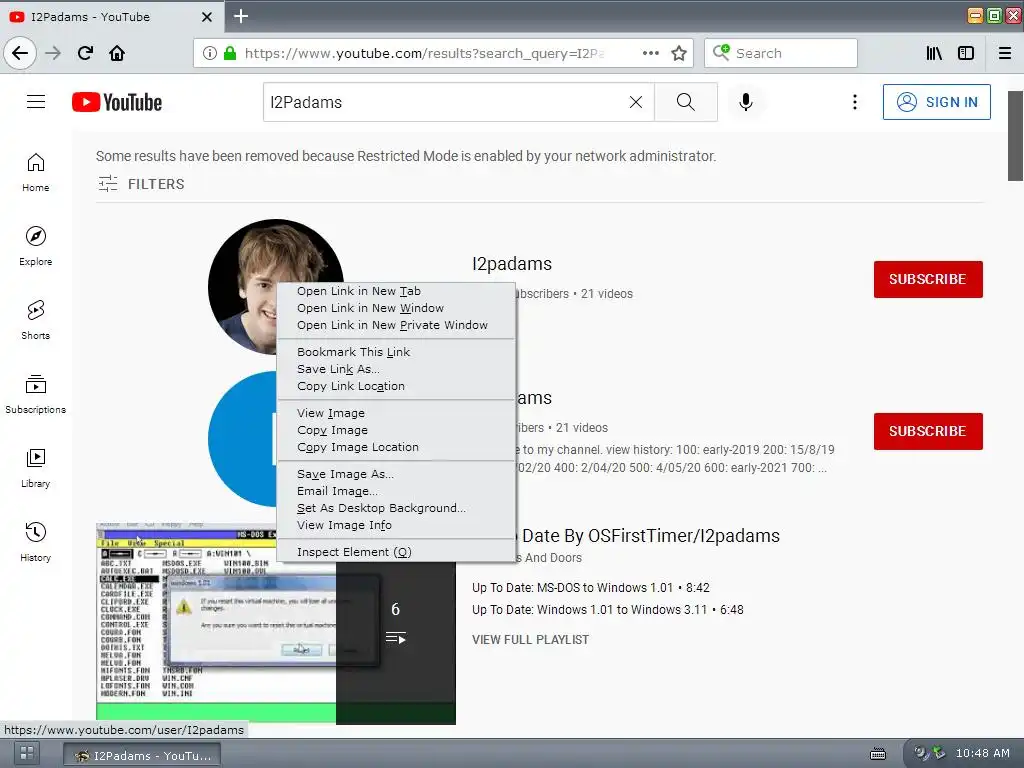Open the I2padams channel title link
The height and width of the screenshot is (768, 1024).
tap(512, 264)
